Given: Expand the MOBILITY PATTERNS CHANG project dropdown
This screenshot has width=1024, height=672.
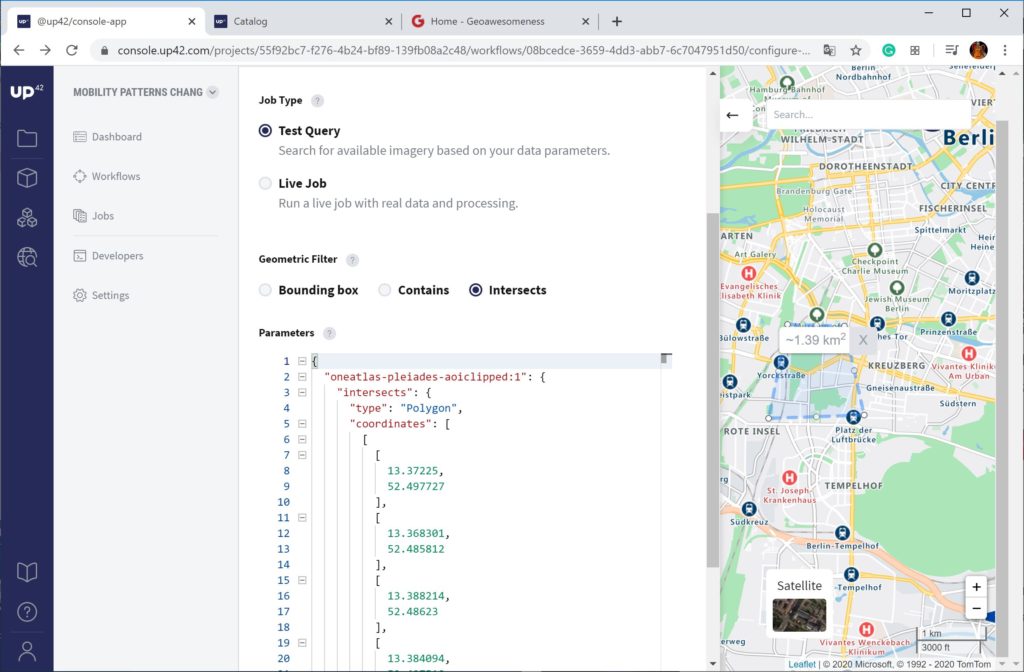Looking at the screenshot, I should (212, 92).
